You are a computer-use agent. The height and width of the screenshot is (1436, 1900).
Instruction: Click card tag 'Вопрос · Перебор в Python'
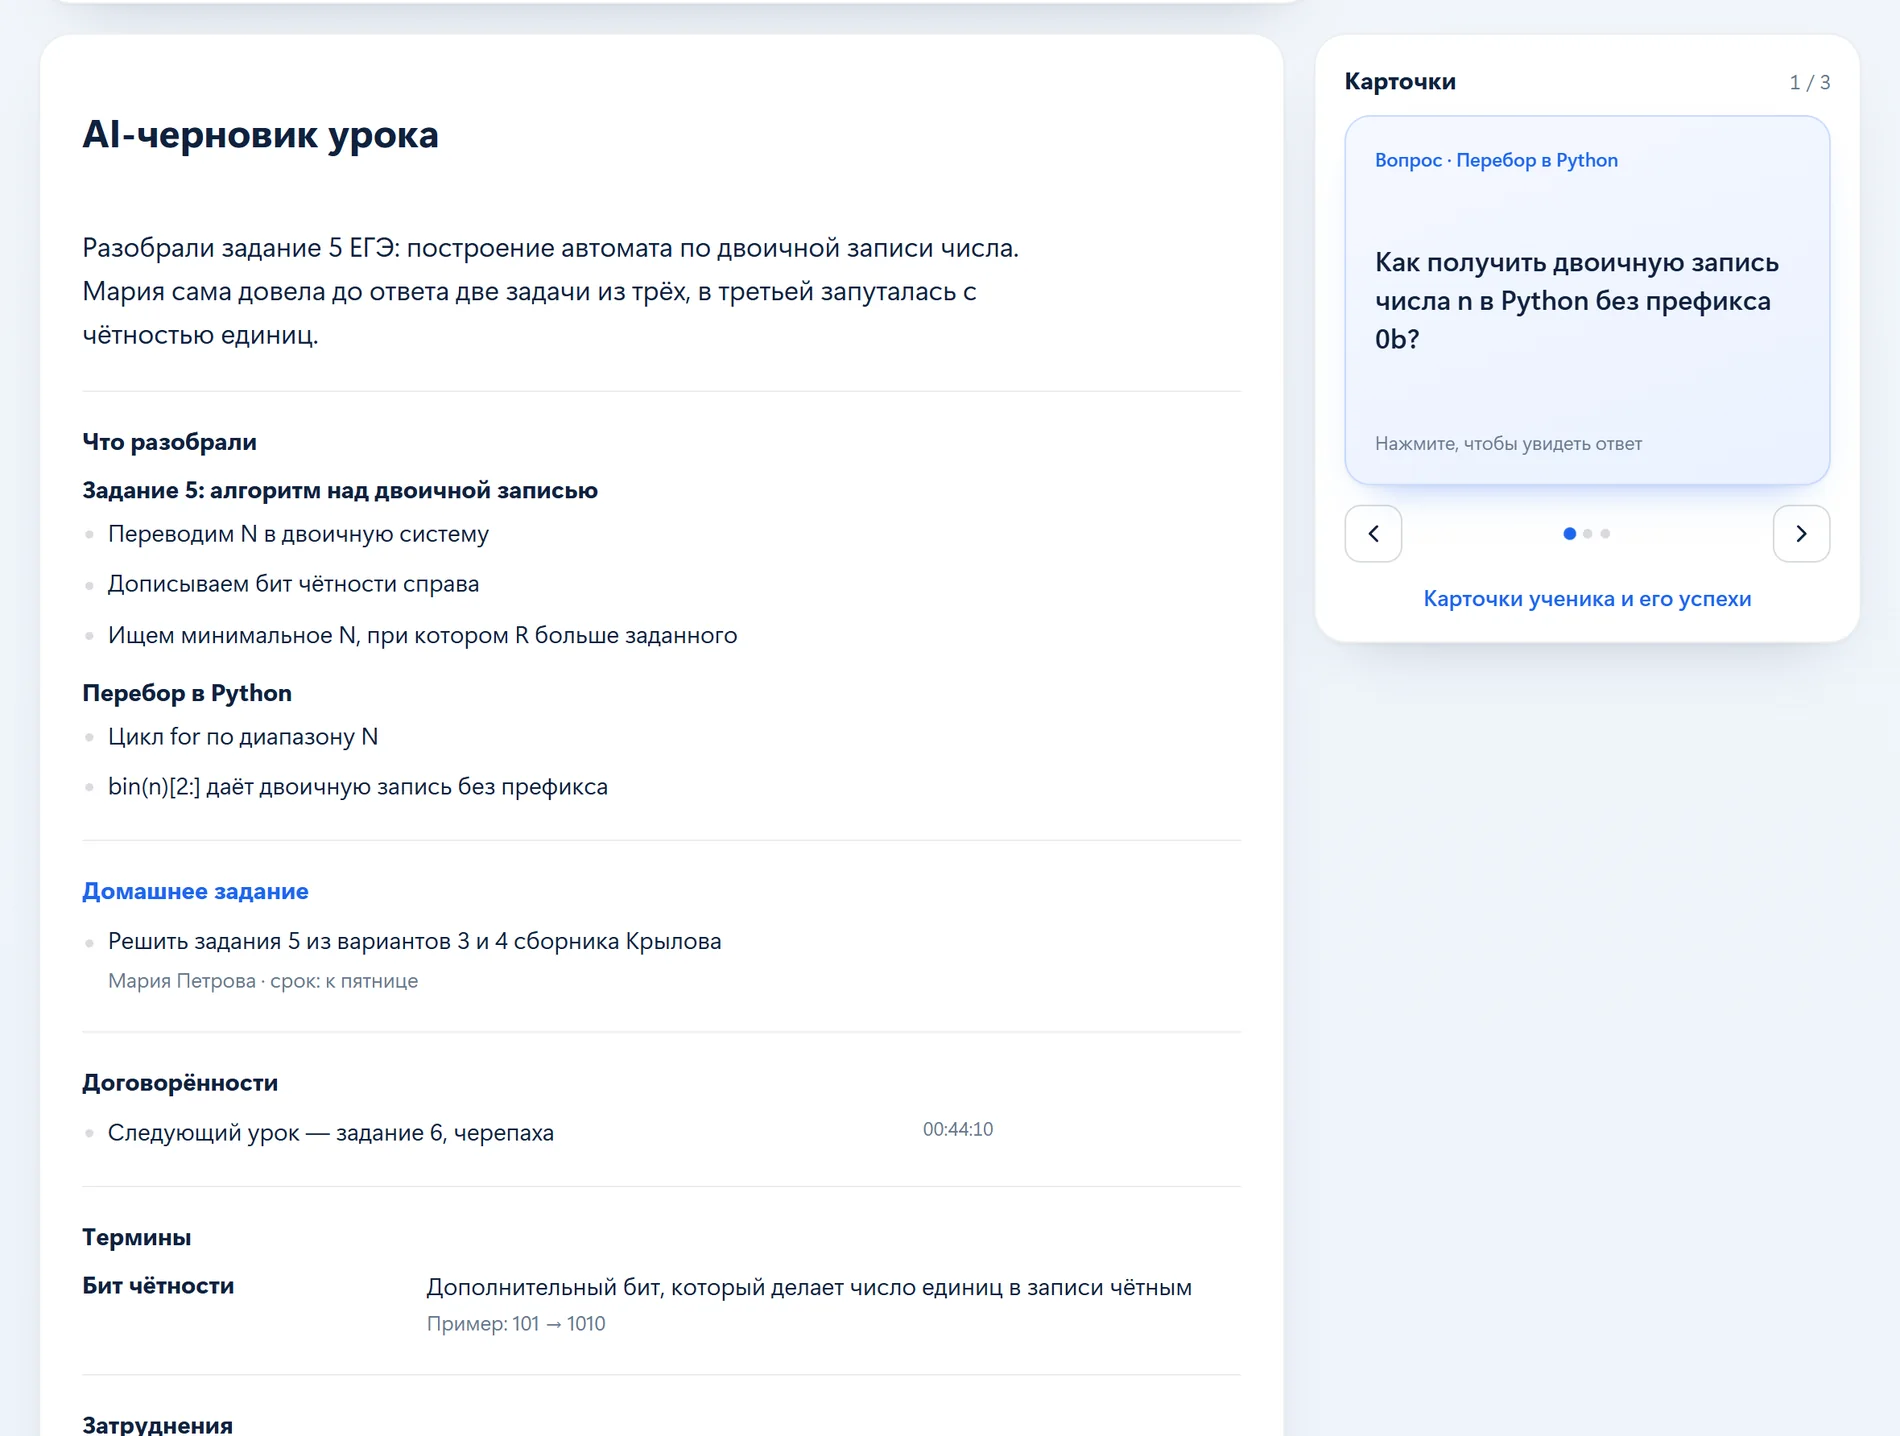click(1496, 160)
